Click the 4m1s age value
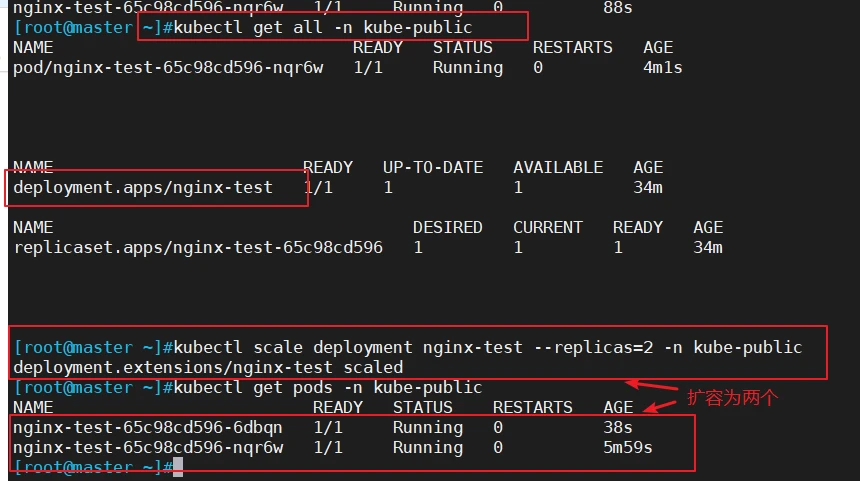The width and height of the screenshot is (860, 481). 663,67
